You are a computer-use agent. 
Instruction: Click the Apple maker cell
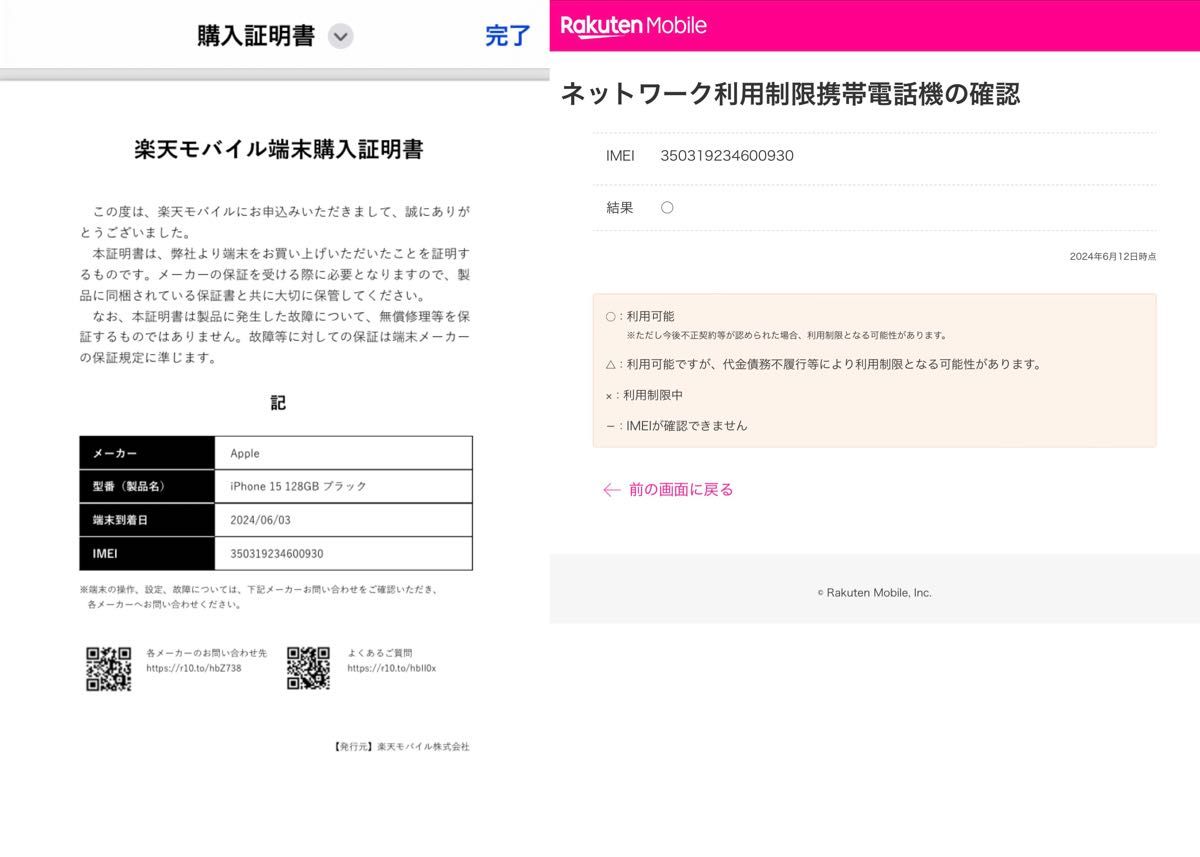[x=343, y=453]
